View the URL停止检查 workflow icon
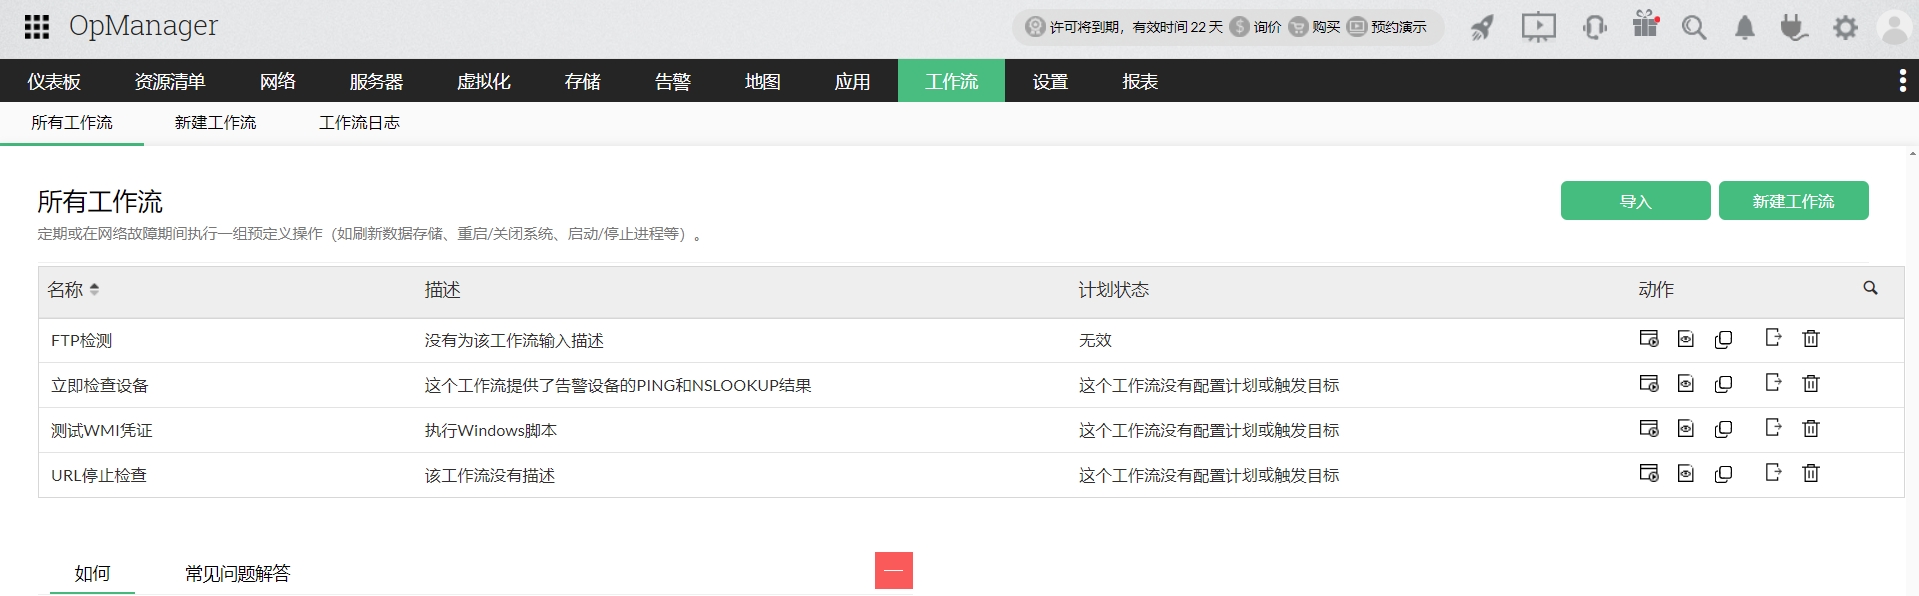This screenshot has height=596, width=1919. (1686, 474)
